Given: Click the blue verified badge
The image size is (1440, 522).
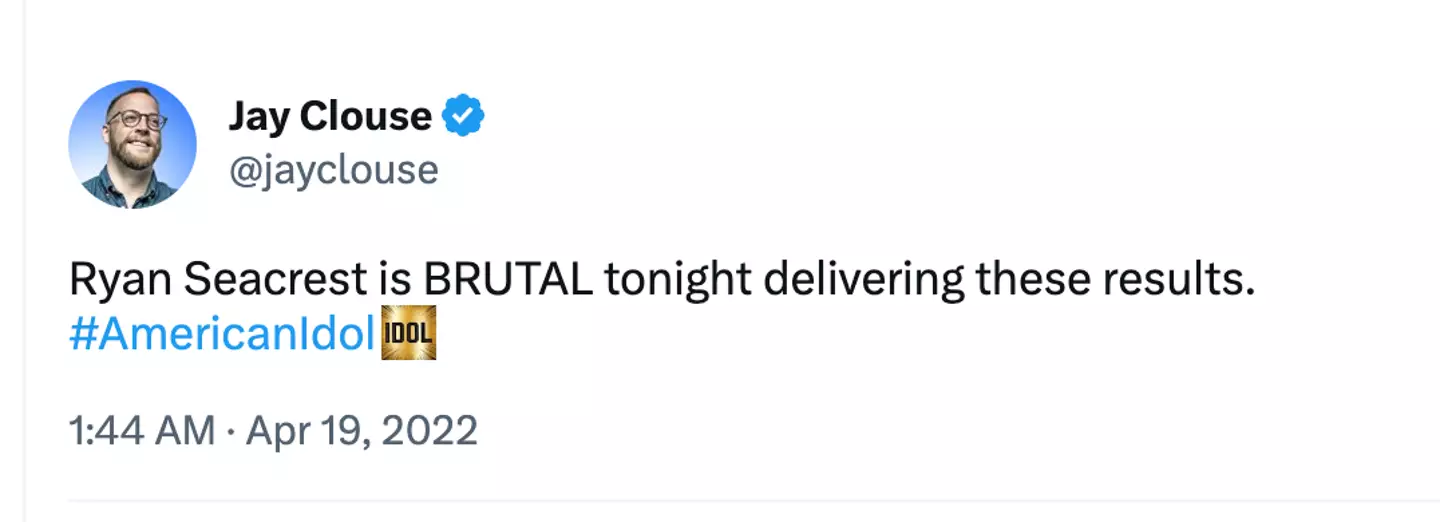Looking at the screenshot, I should coord(463,117).
